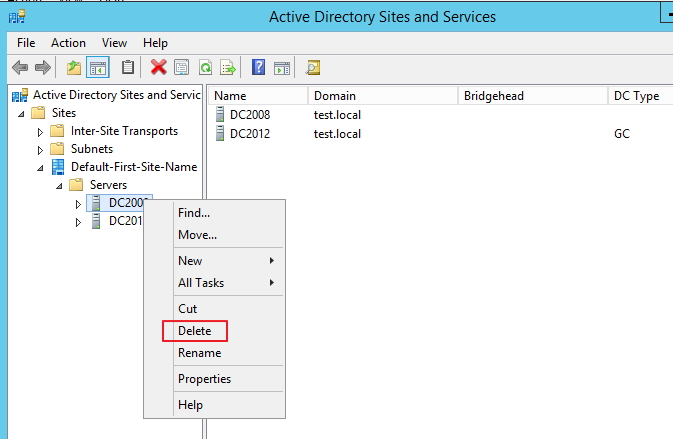
Task: Click the Find magnifier toolbar icon
Action: pos(313,67)
